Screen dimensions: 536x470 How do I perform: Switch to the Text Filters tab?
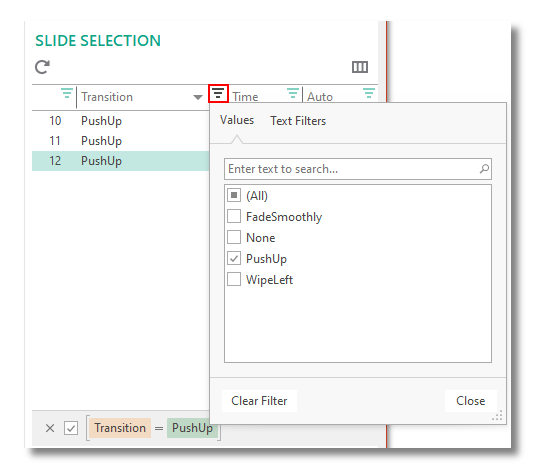click(x=298, y=121)
